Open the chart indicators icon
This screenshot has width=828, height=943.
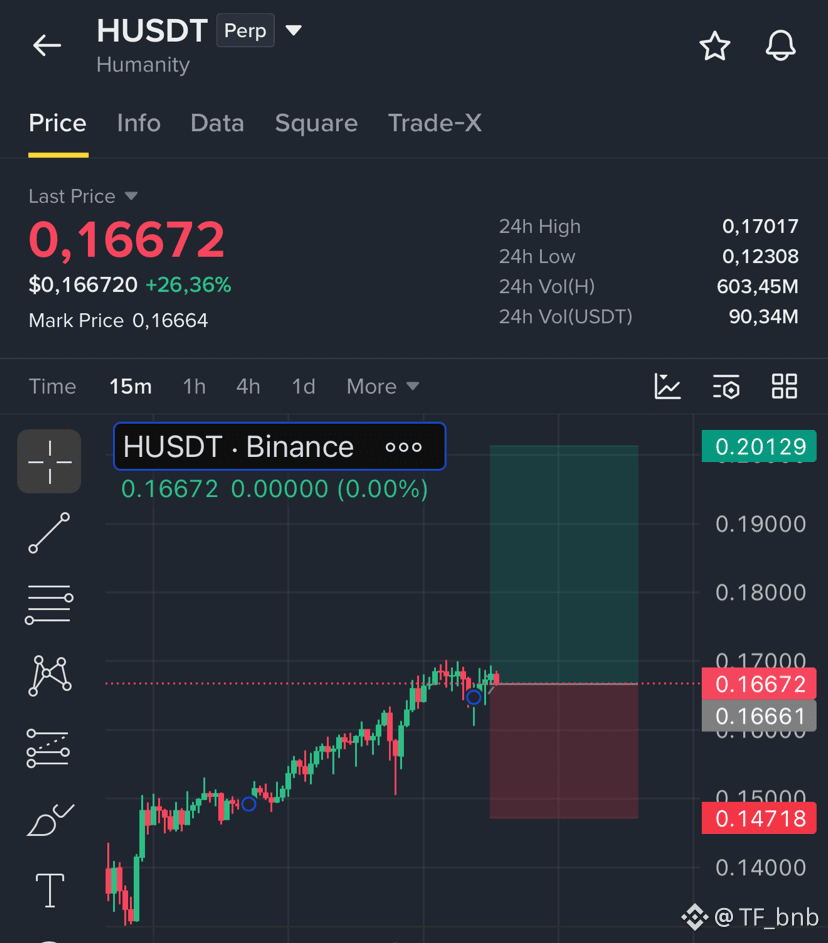click(667, 386)
